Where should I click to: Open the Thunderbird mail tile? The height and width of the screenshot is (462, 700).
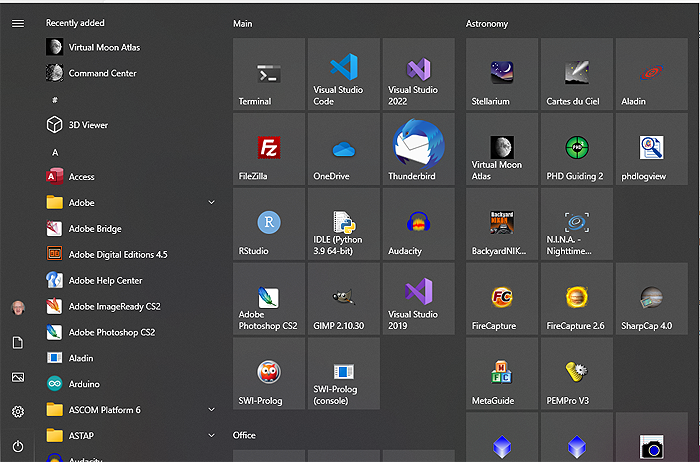[x=418, y=148]
